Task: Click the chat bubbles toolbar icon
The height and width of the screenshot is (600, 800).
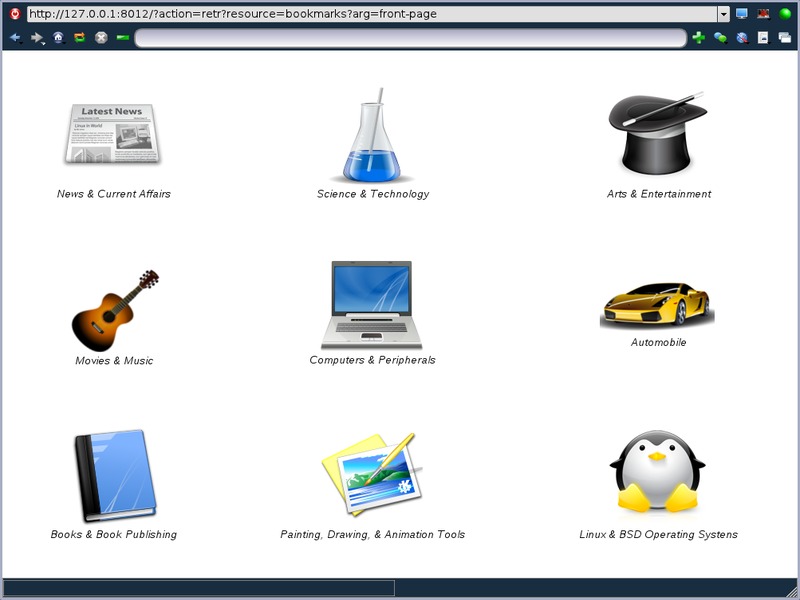Action: (x=720, y=38)
